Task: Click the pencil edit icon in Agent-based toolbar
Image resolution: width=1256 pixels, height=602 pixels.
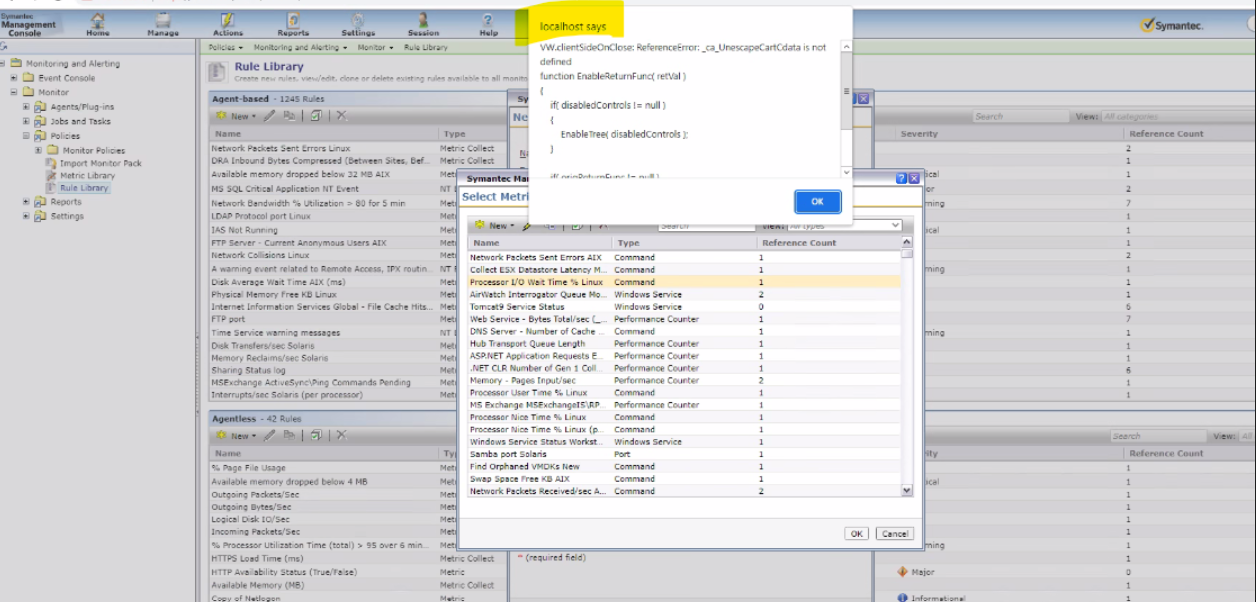Action: 270,116
